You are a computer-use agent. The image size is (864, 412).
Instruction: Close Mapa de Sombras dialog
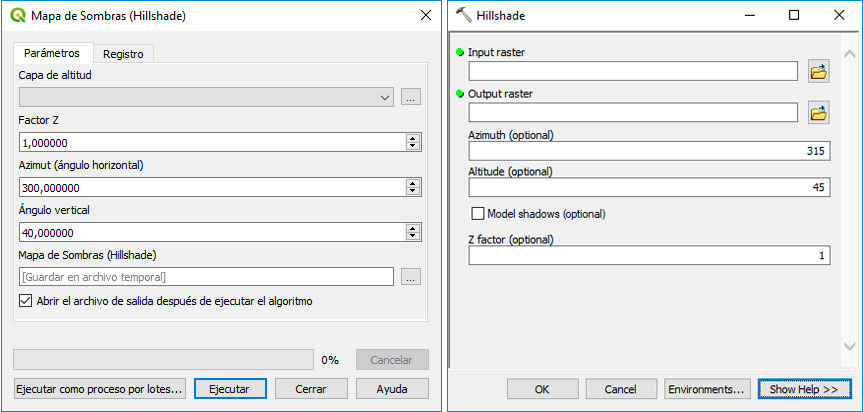point(426,15)
